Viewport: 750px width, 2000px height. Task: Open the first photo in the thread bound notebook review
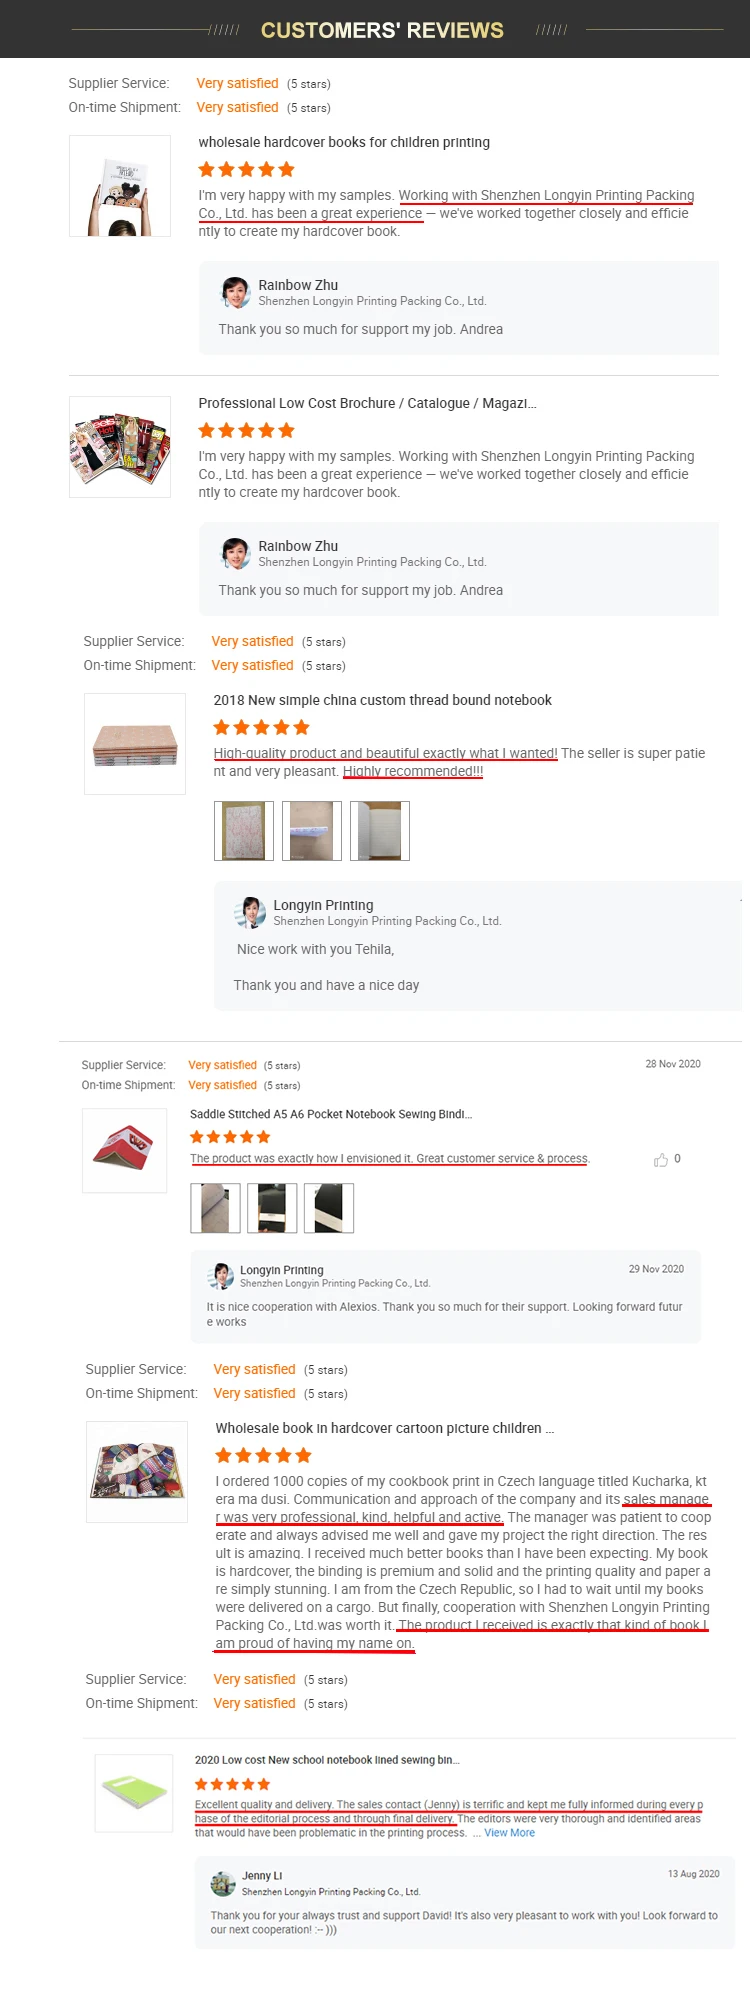[x=244, y=831]
